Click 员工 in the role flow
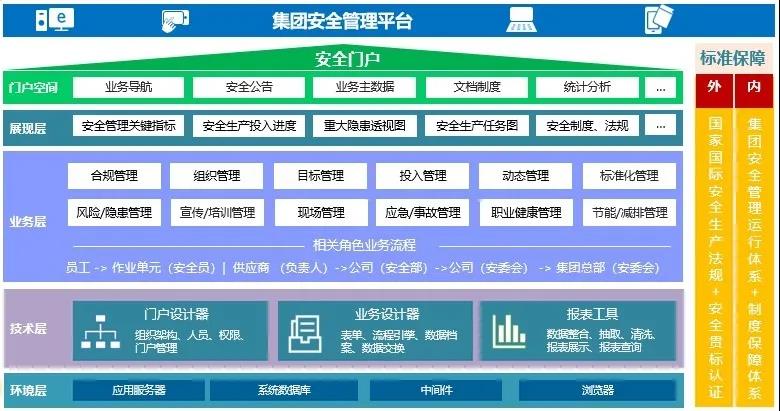The width and height of the screenshot is (780, 411). tap(78, 268)
